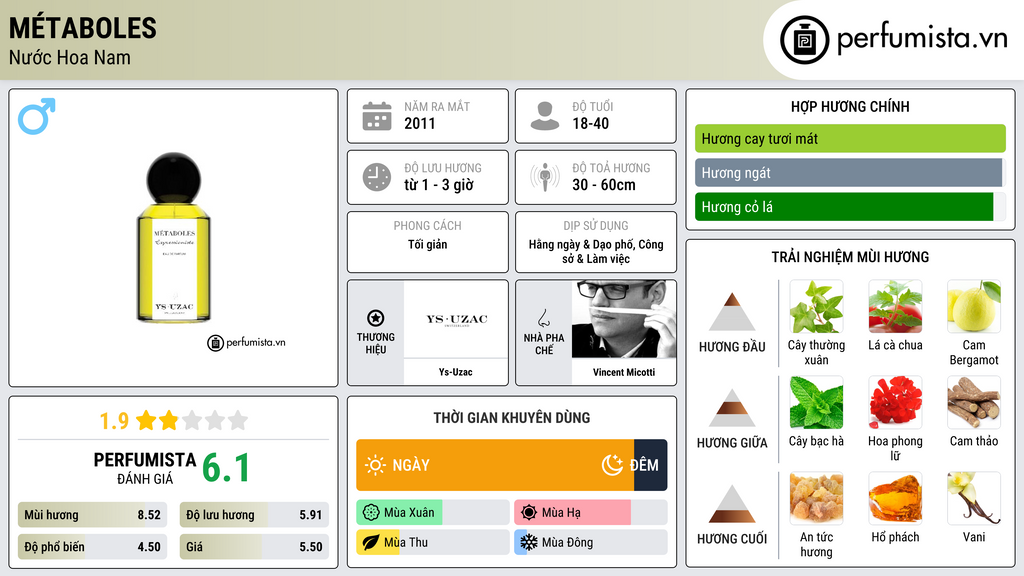Click the Hương đầu pyramid icon

click(x=732, y=312)
